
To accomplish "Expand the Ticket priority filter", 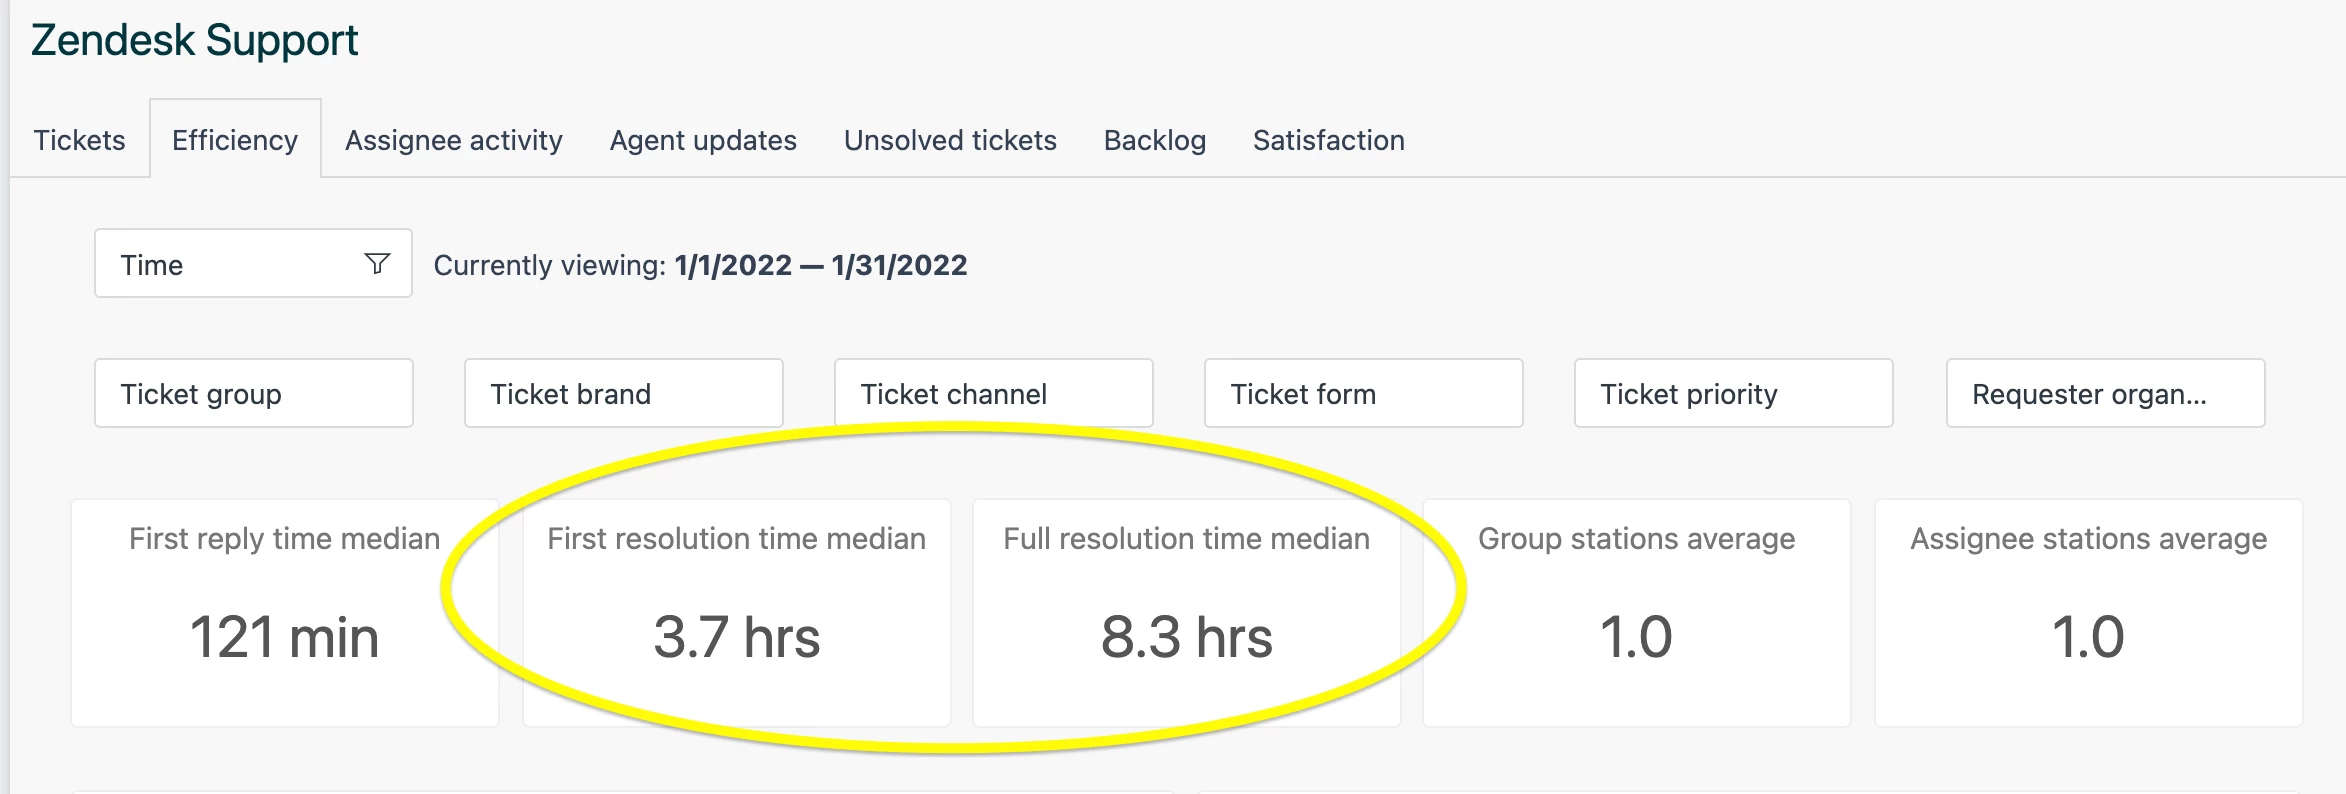I will click(1734, 394).
